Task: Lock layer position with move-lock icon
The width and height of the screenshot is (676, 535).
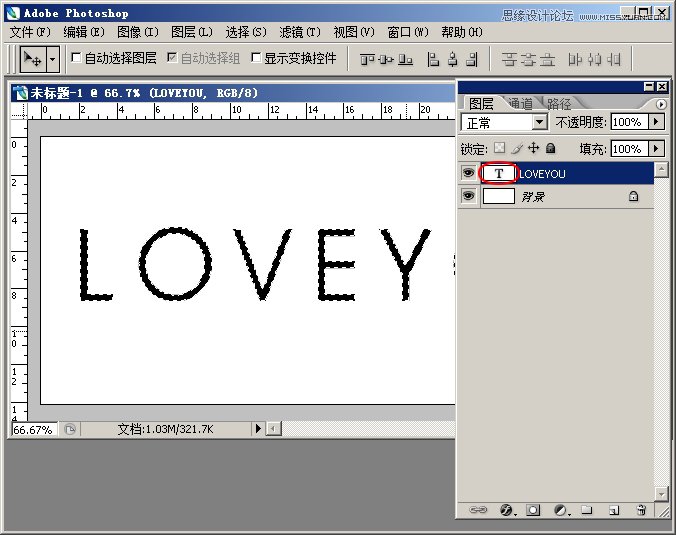Action: click(x=533, y=148)
